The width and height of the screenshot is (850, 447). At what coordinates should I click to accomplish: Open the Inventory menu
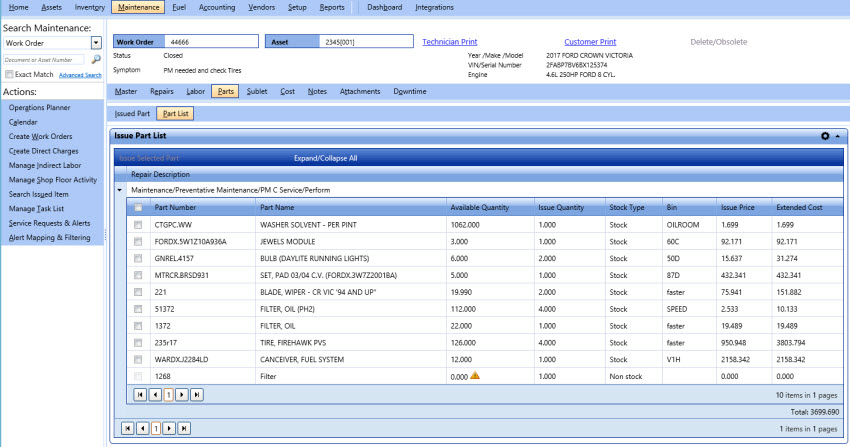click(x=89, y=7)
